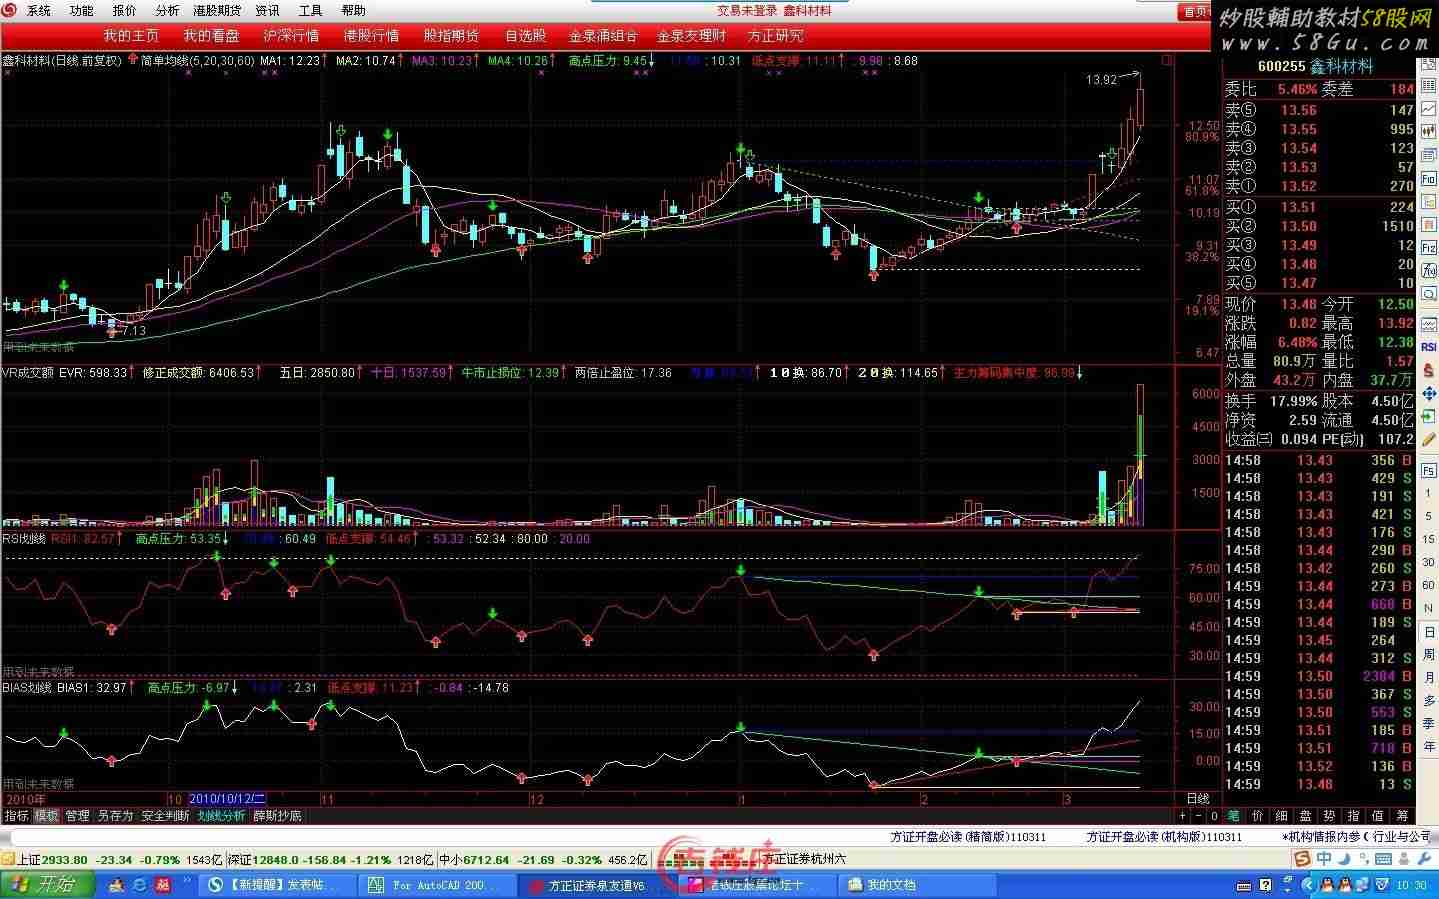Select the 安全判断 template
The width and height of the screenshot is (1439, 899).
[x=165, y=816]
